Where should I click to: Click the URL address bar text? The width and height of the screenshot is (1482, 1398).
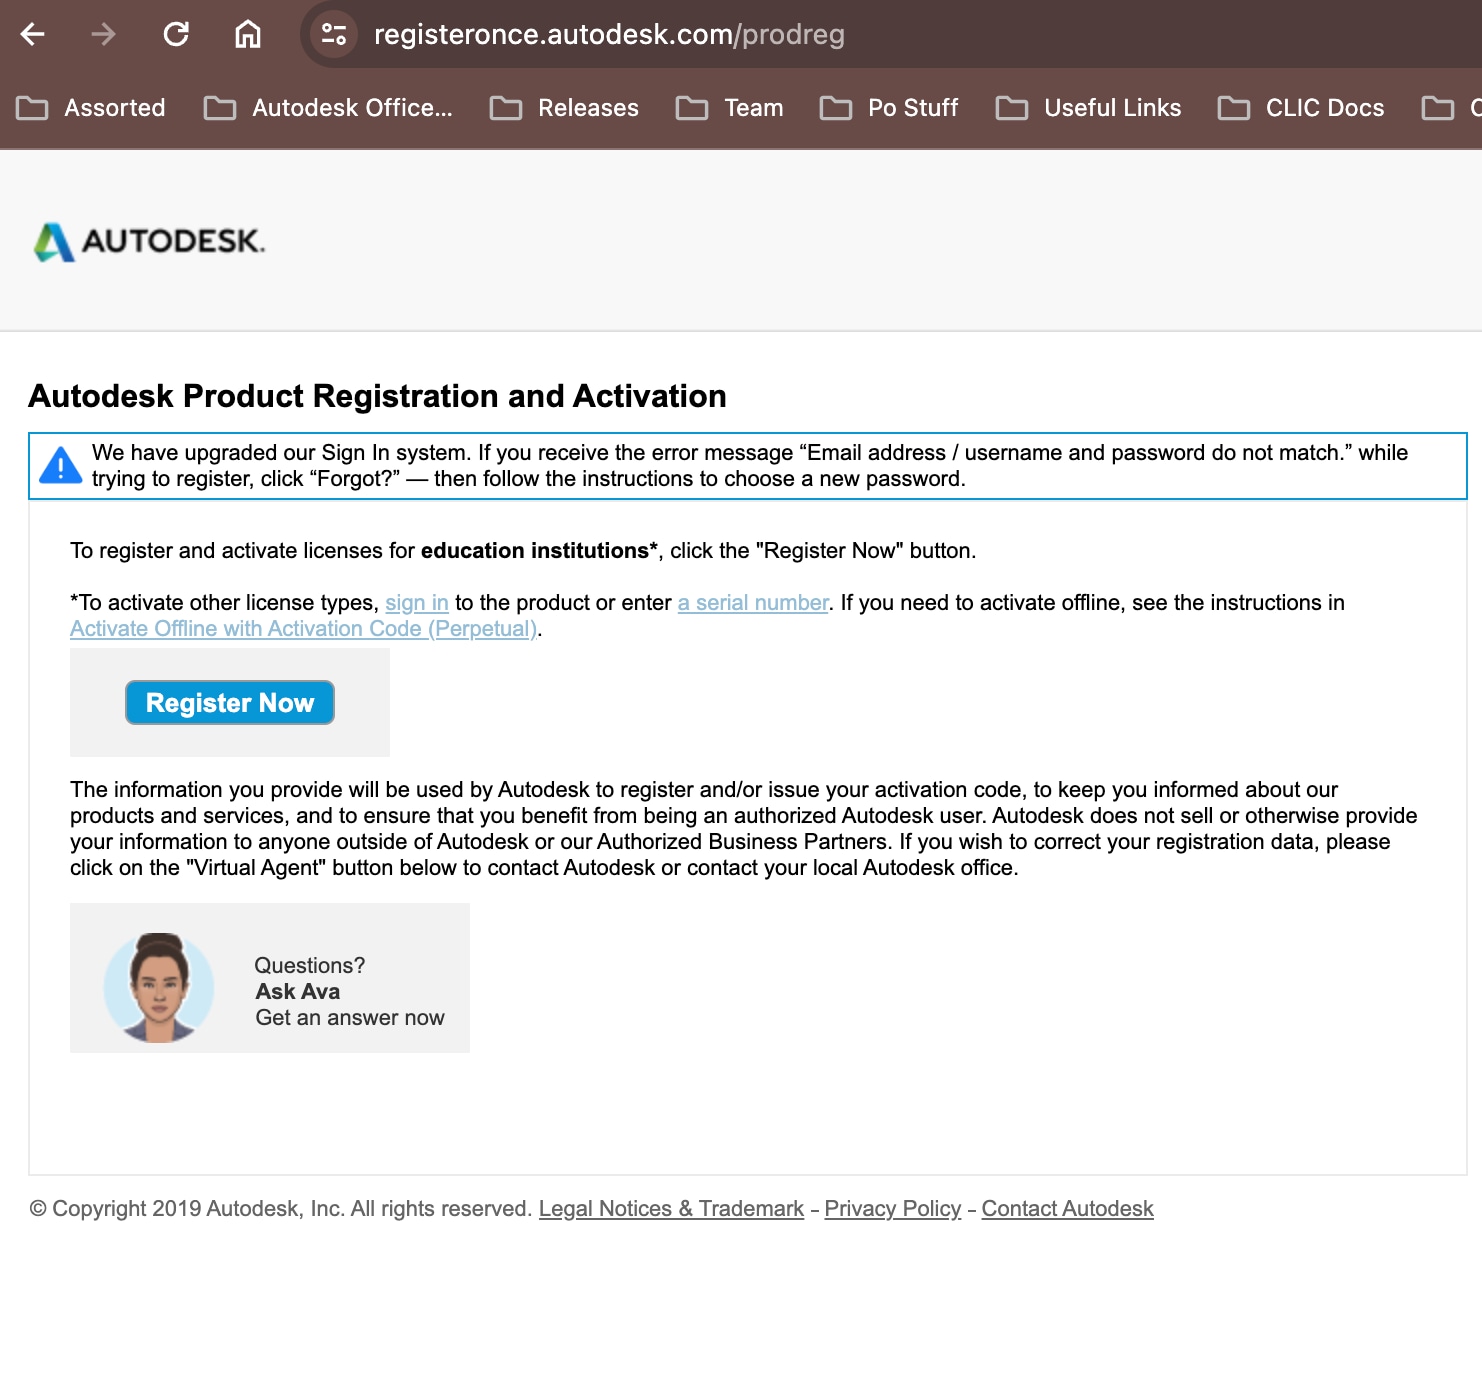click(609, 35)
